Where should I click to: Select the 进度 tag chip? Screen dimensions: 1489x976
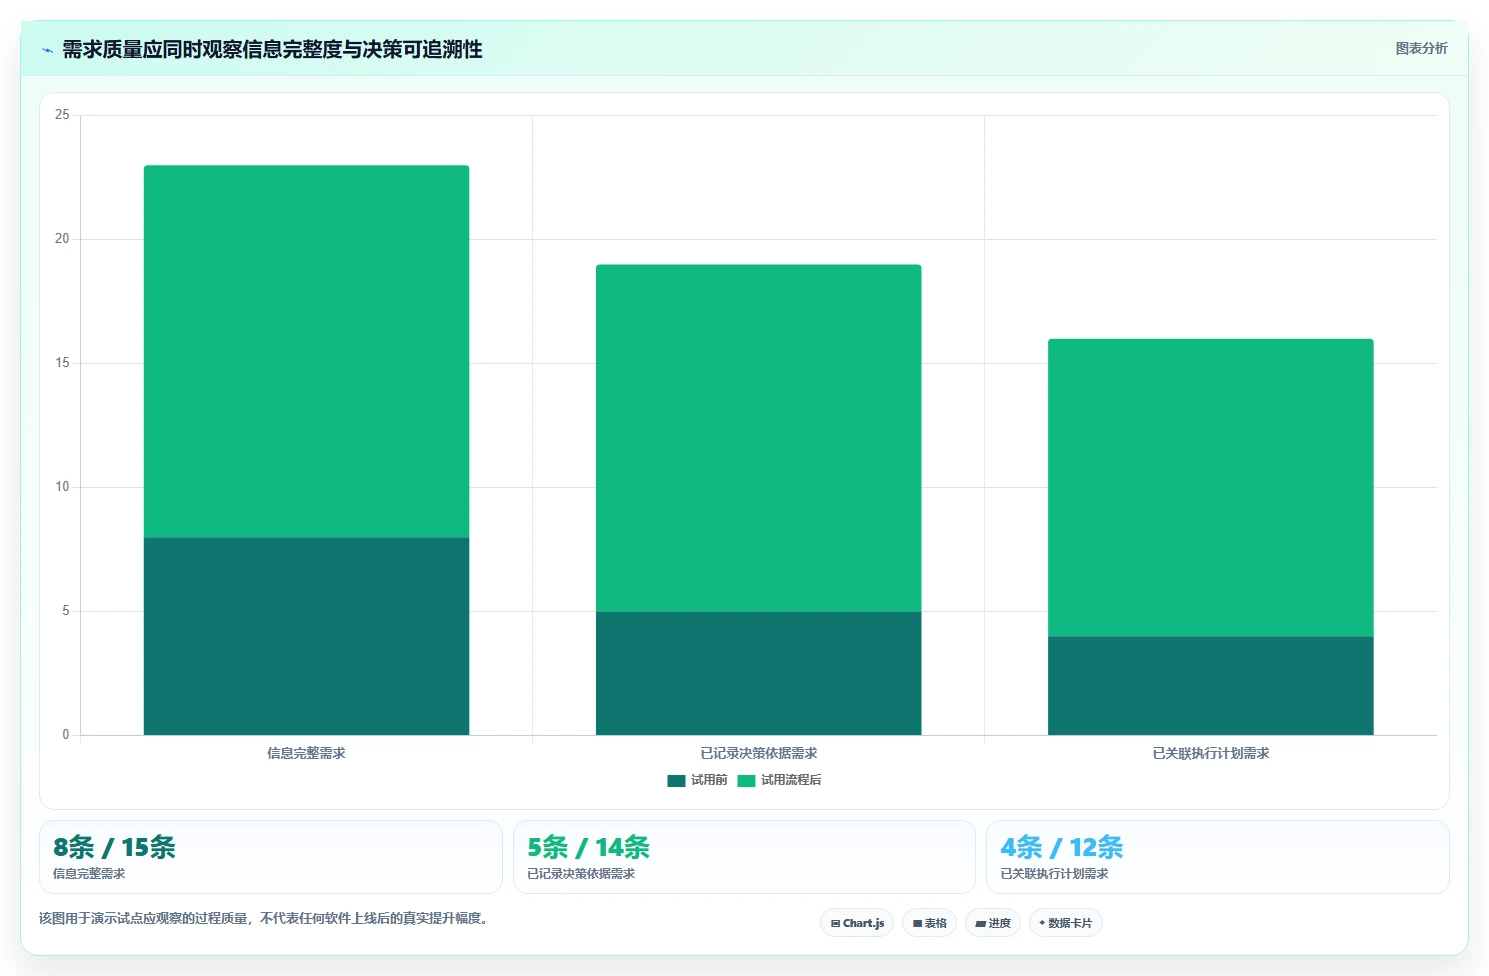pyautogui.click(x=993, y=923)
